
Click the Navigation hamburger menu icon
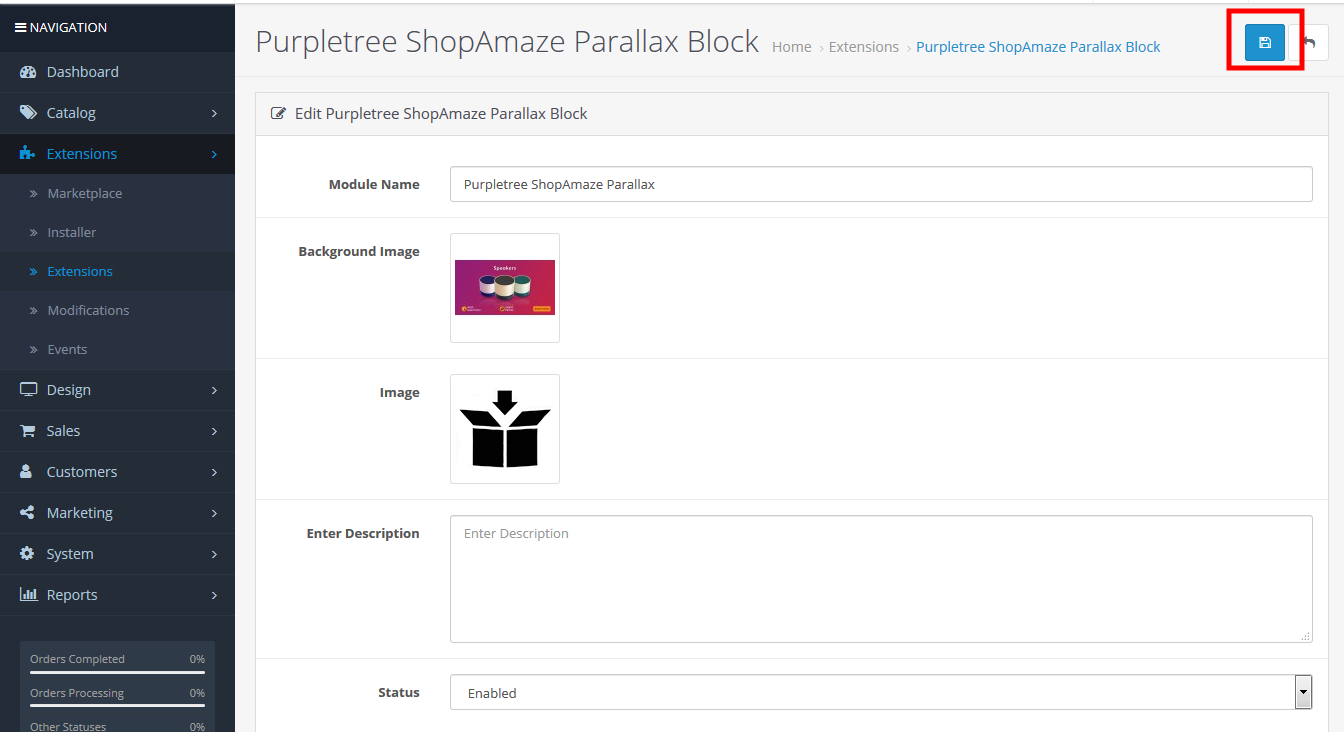20,27
